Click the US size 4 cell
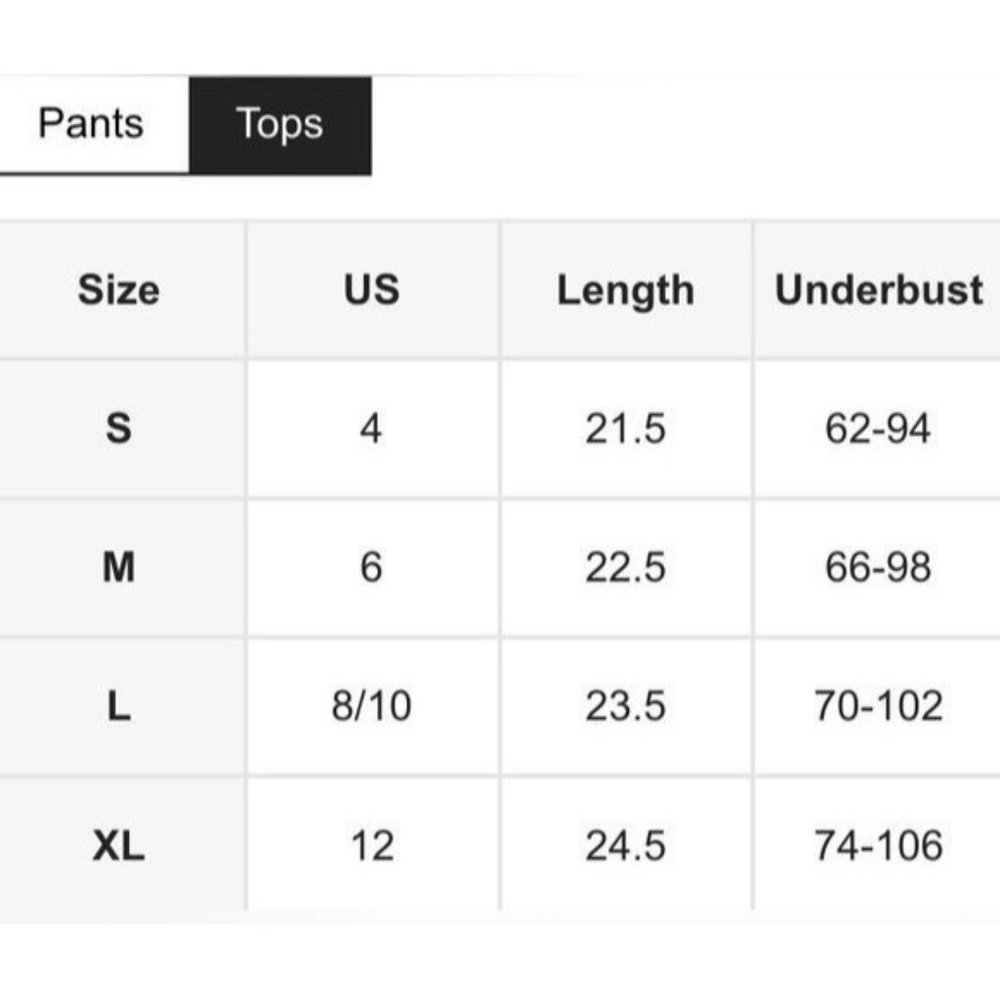The image size is (1000, 1000). (372, 429)
